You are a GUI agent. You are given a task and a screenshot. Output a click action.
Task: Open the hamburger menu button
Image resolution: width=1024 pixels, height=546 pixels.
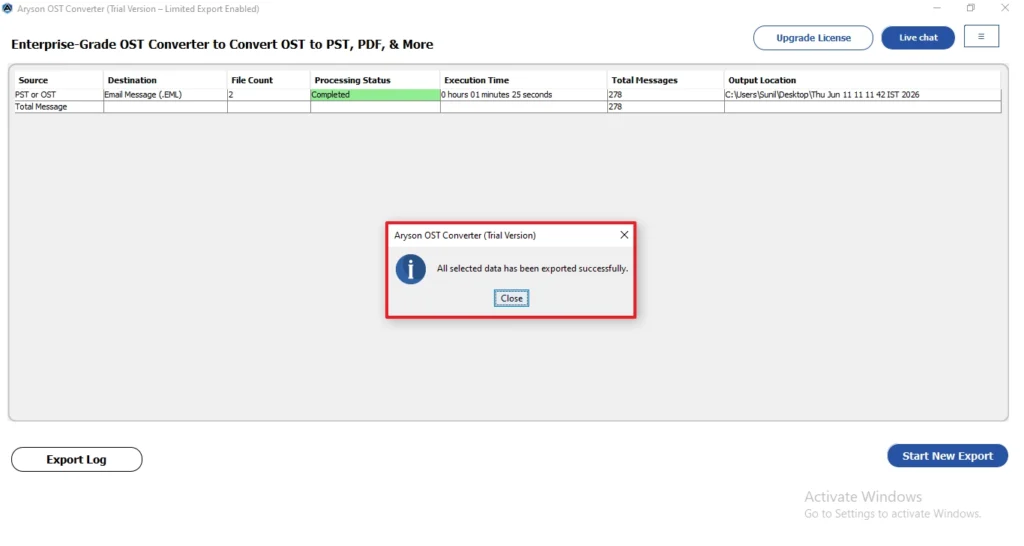pos(981,37)
